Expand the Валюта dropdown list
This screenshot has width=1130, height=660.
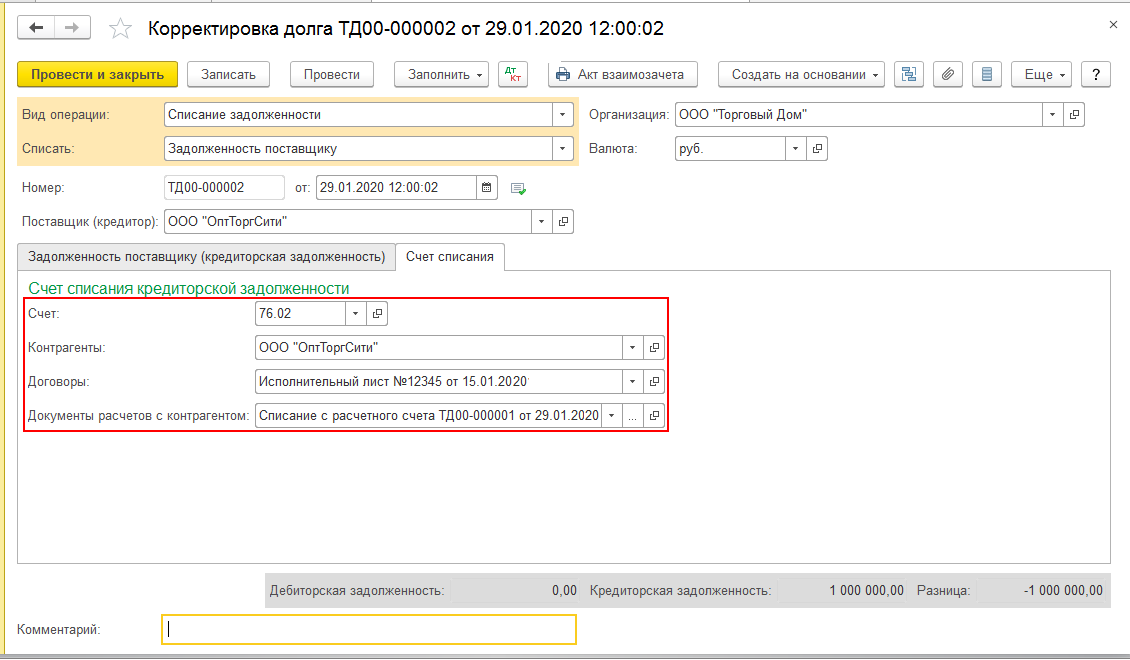pyautogui.click(x=795, y=149)
